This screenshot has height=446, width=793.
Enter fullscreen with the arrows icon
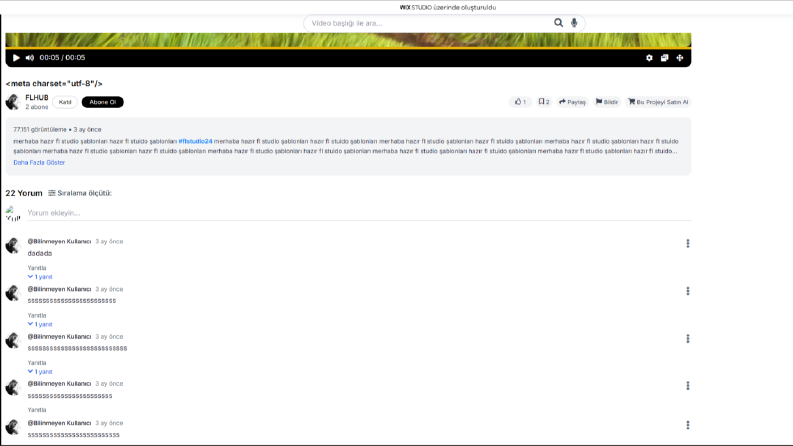click(x=680, y=58)
